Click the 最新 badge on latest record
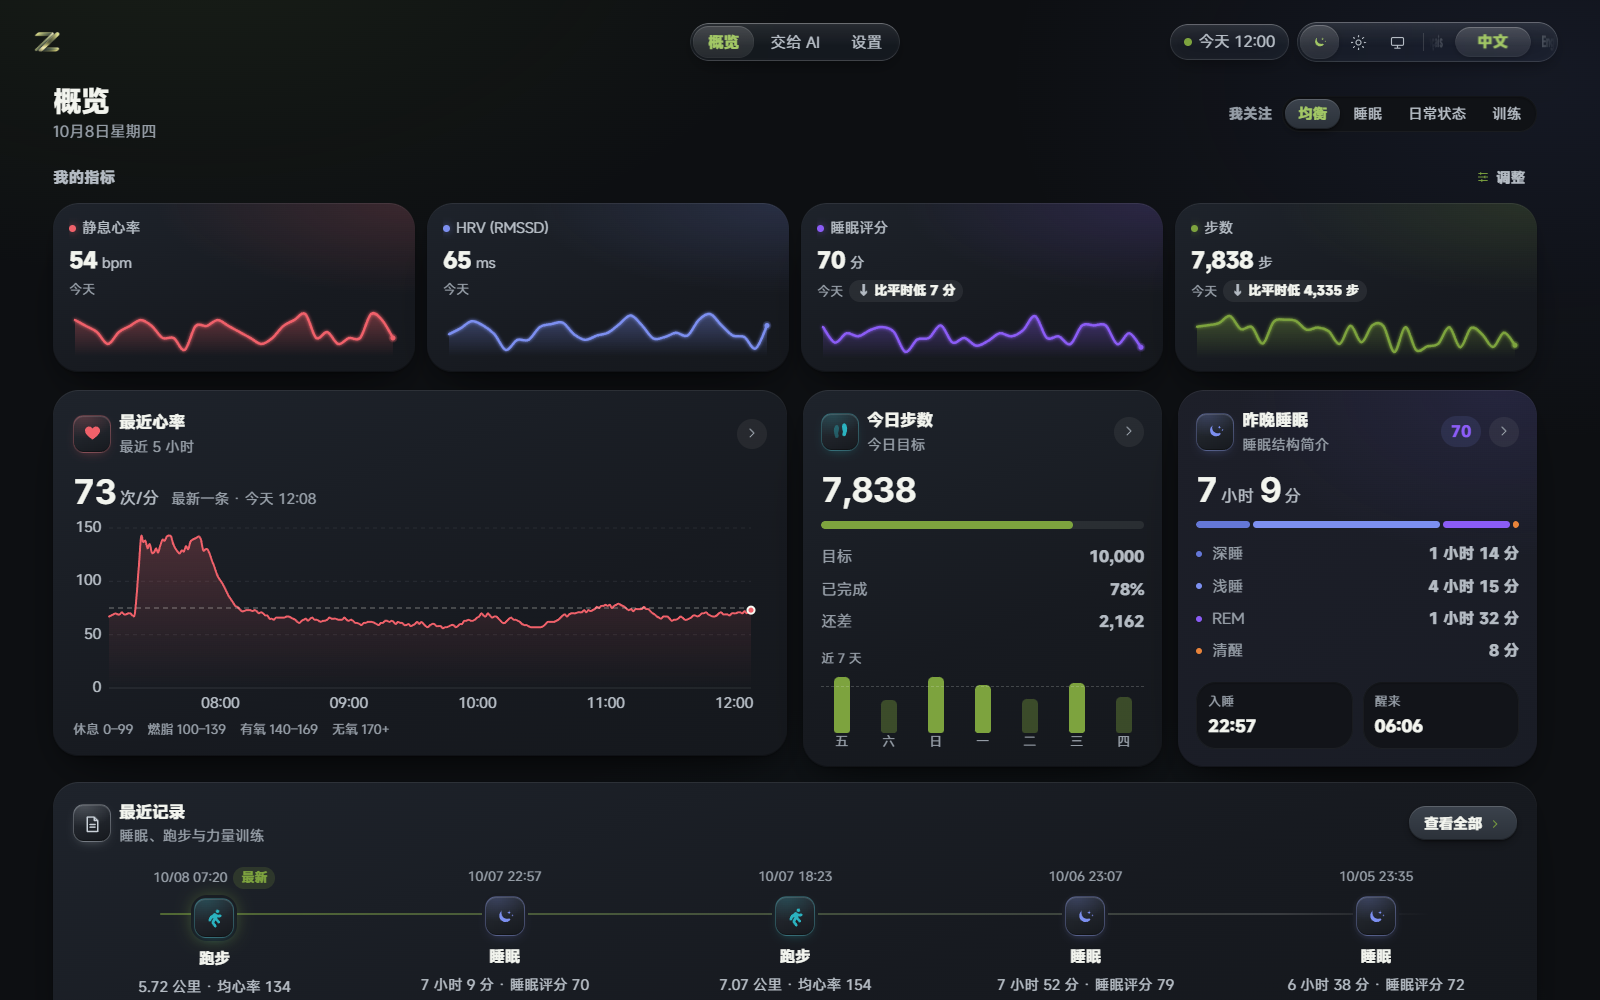The height and width of the screenshot is (1000, 1600). (x=254, y=877)
